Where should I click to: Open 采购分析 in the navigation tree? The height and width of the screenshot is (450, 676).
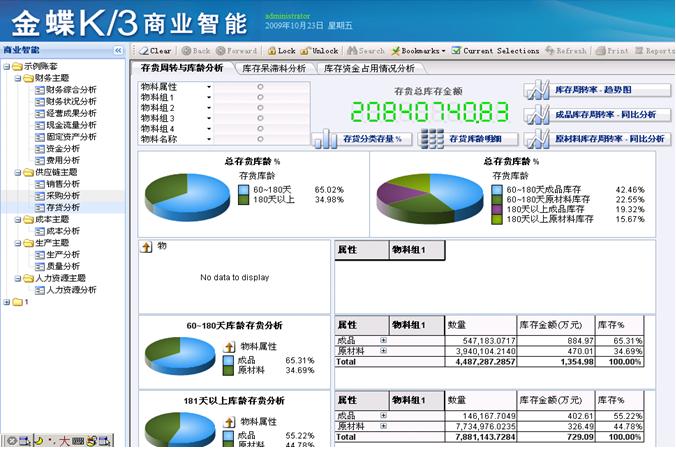[x=63, y=196]
